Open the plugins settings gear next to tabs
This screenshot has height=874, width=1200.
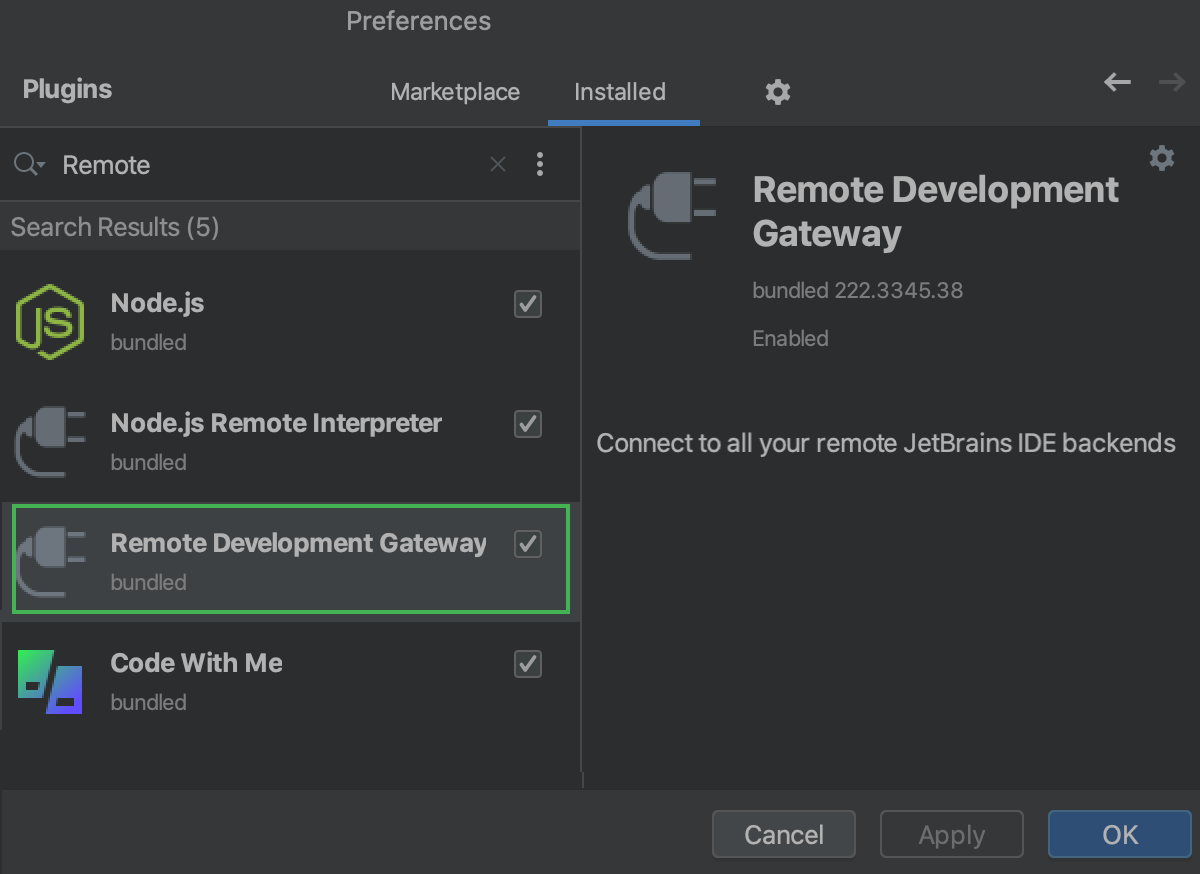point(778,92)
